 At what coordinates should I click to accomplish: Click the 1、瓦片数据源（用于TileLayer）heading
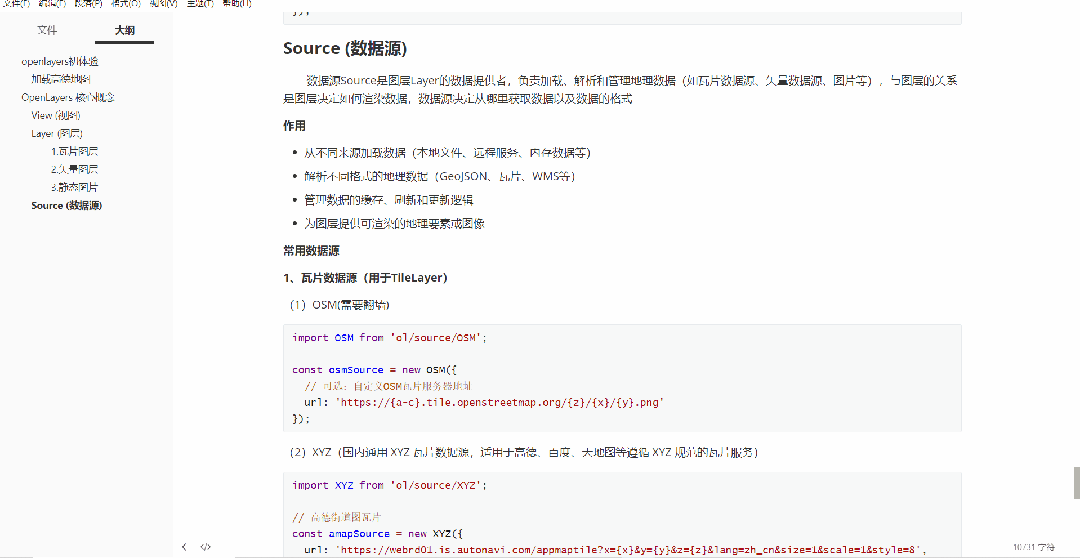tap(366, 278)
